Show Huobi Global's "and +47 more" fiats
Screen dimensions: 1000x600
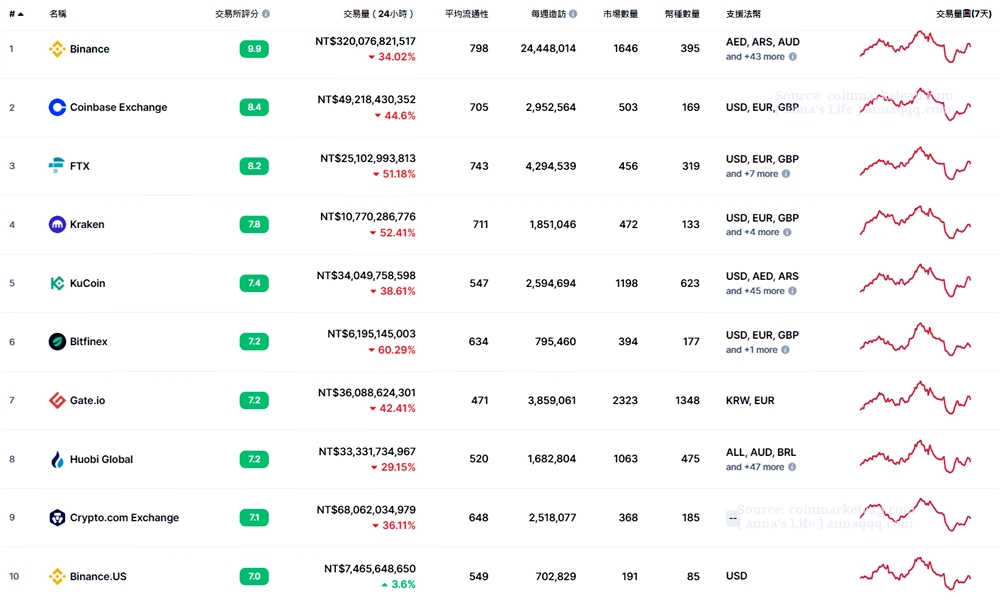coord(755,467)
